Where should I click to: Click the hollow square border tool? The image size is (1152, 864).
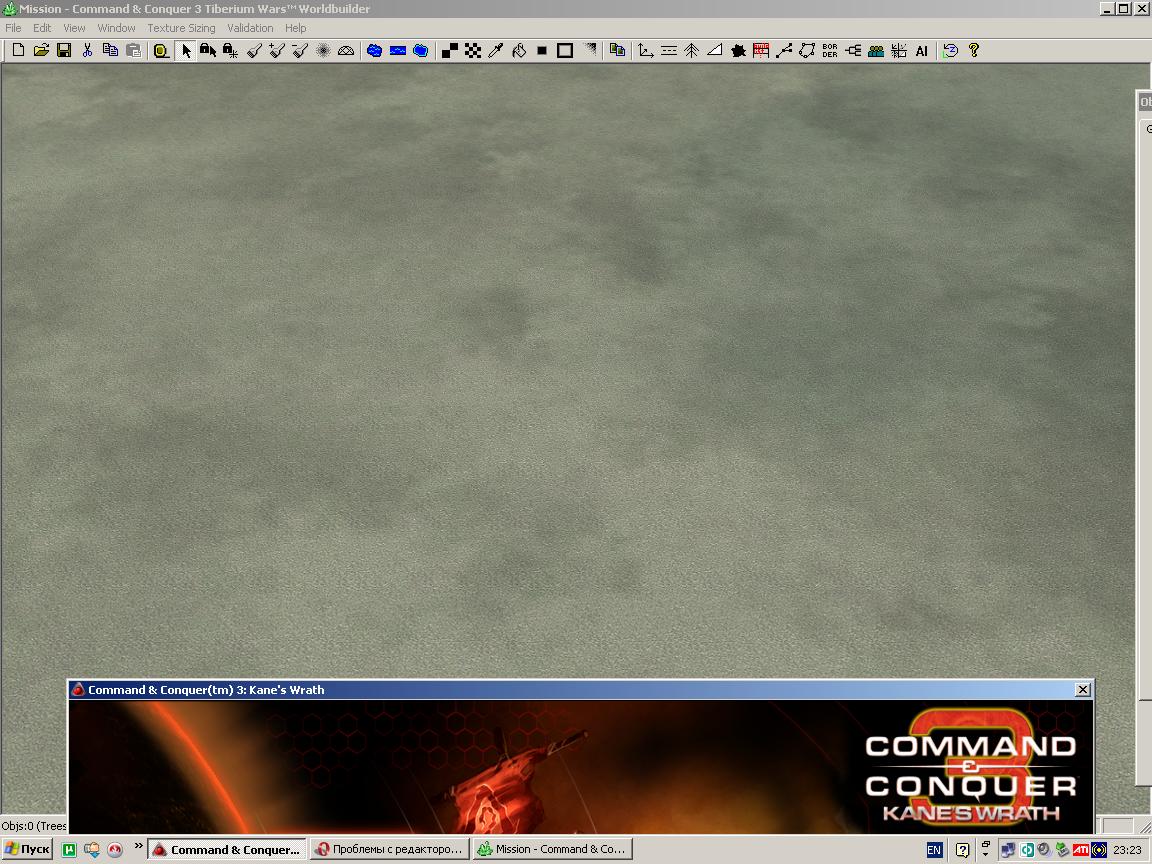(x=565, y=50)
